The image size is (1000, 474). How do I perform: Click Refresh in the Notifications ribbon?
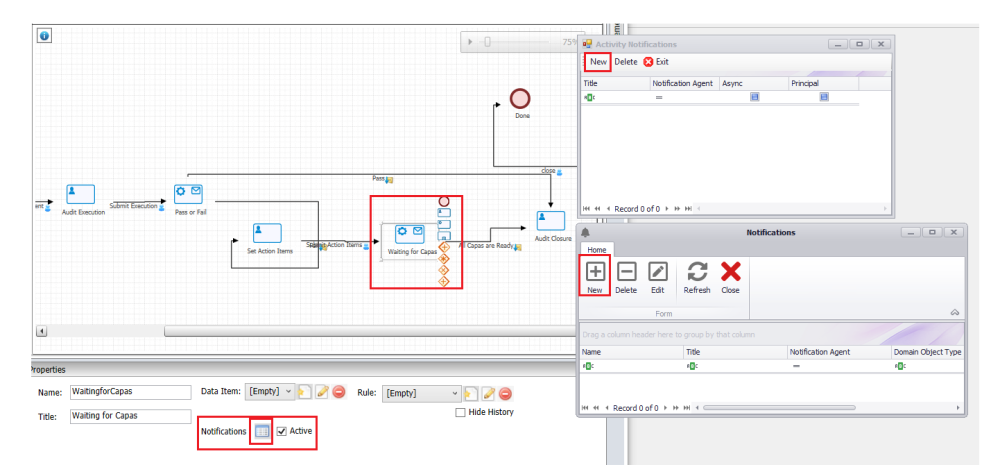point(697,278)
